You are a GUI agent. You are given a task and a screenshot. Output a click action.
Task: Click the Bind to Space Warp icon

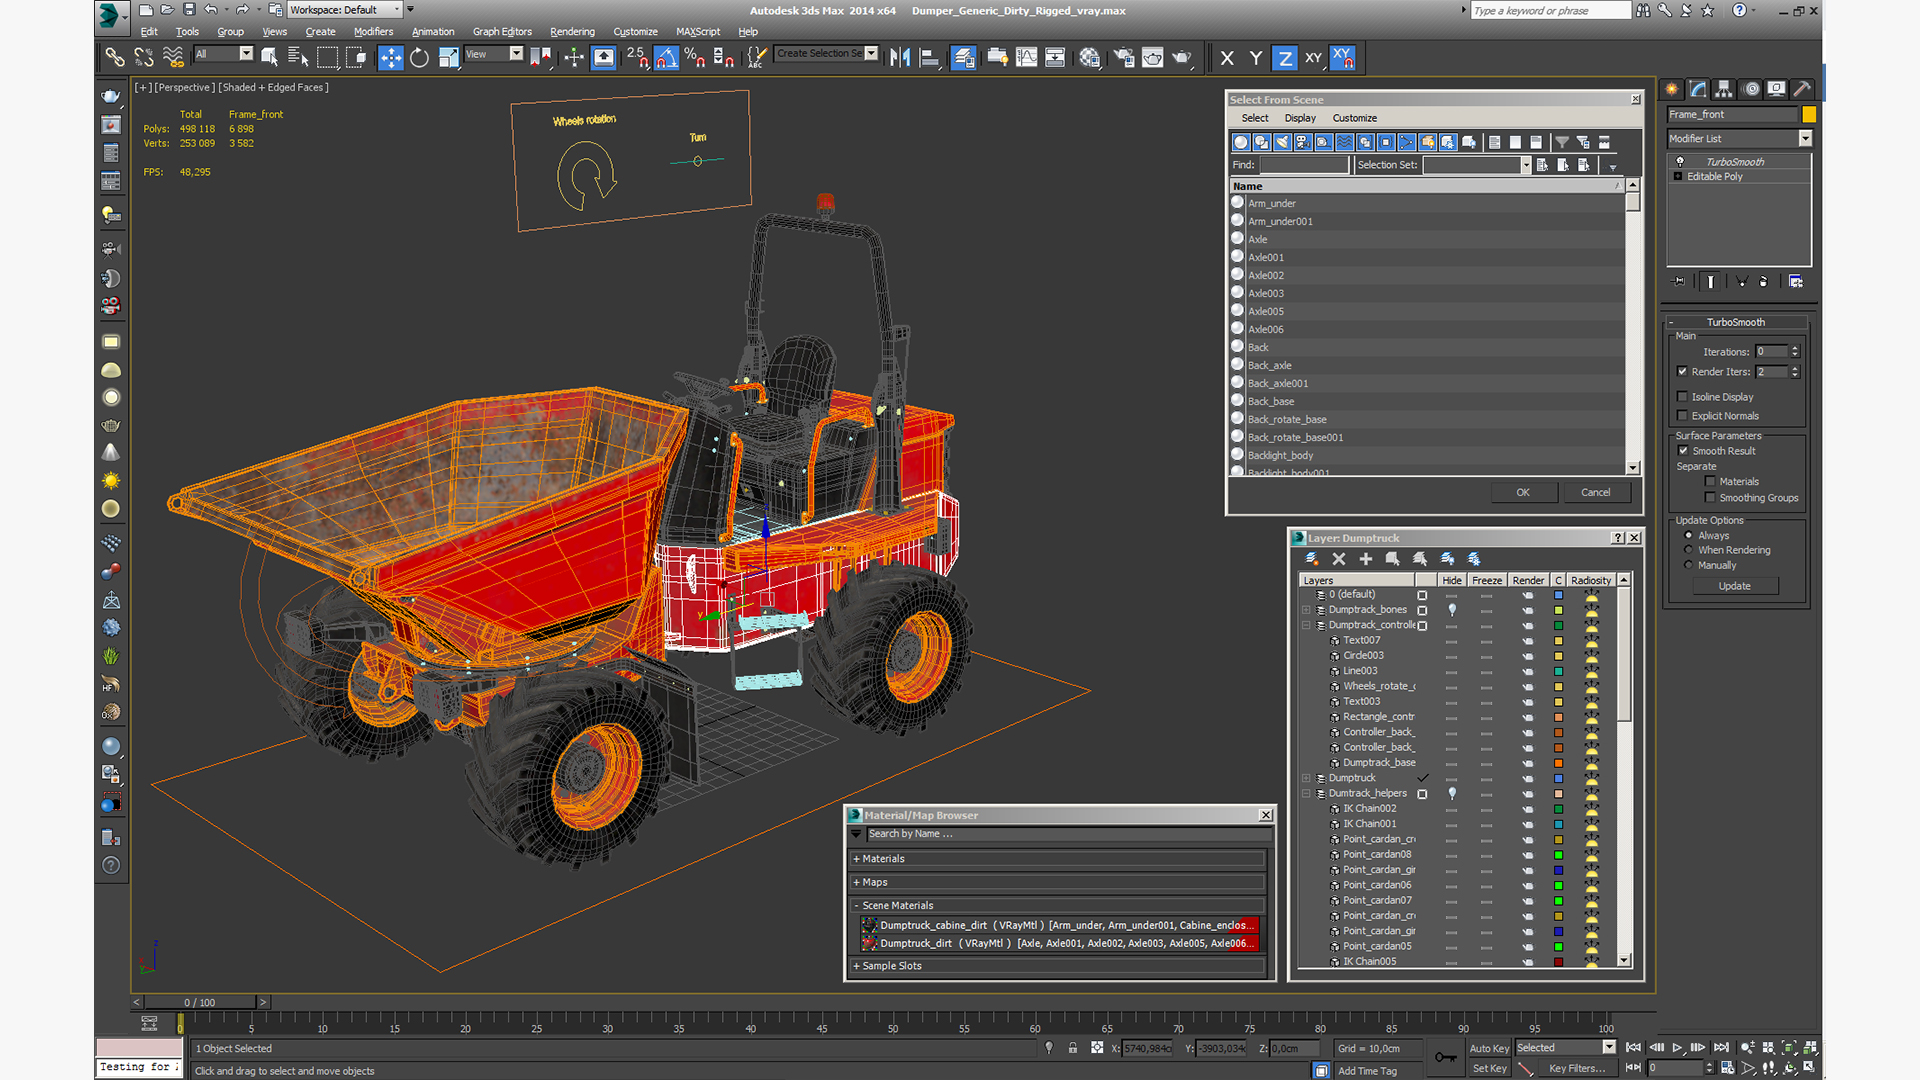(173, 58)
